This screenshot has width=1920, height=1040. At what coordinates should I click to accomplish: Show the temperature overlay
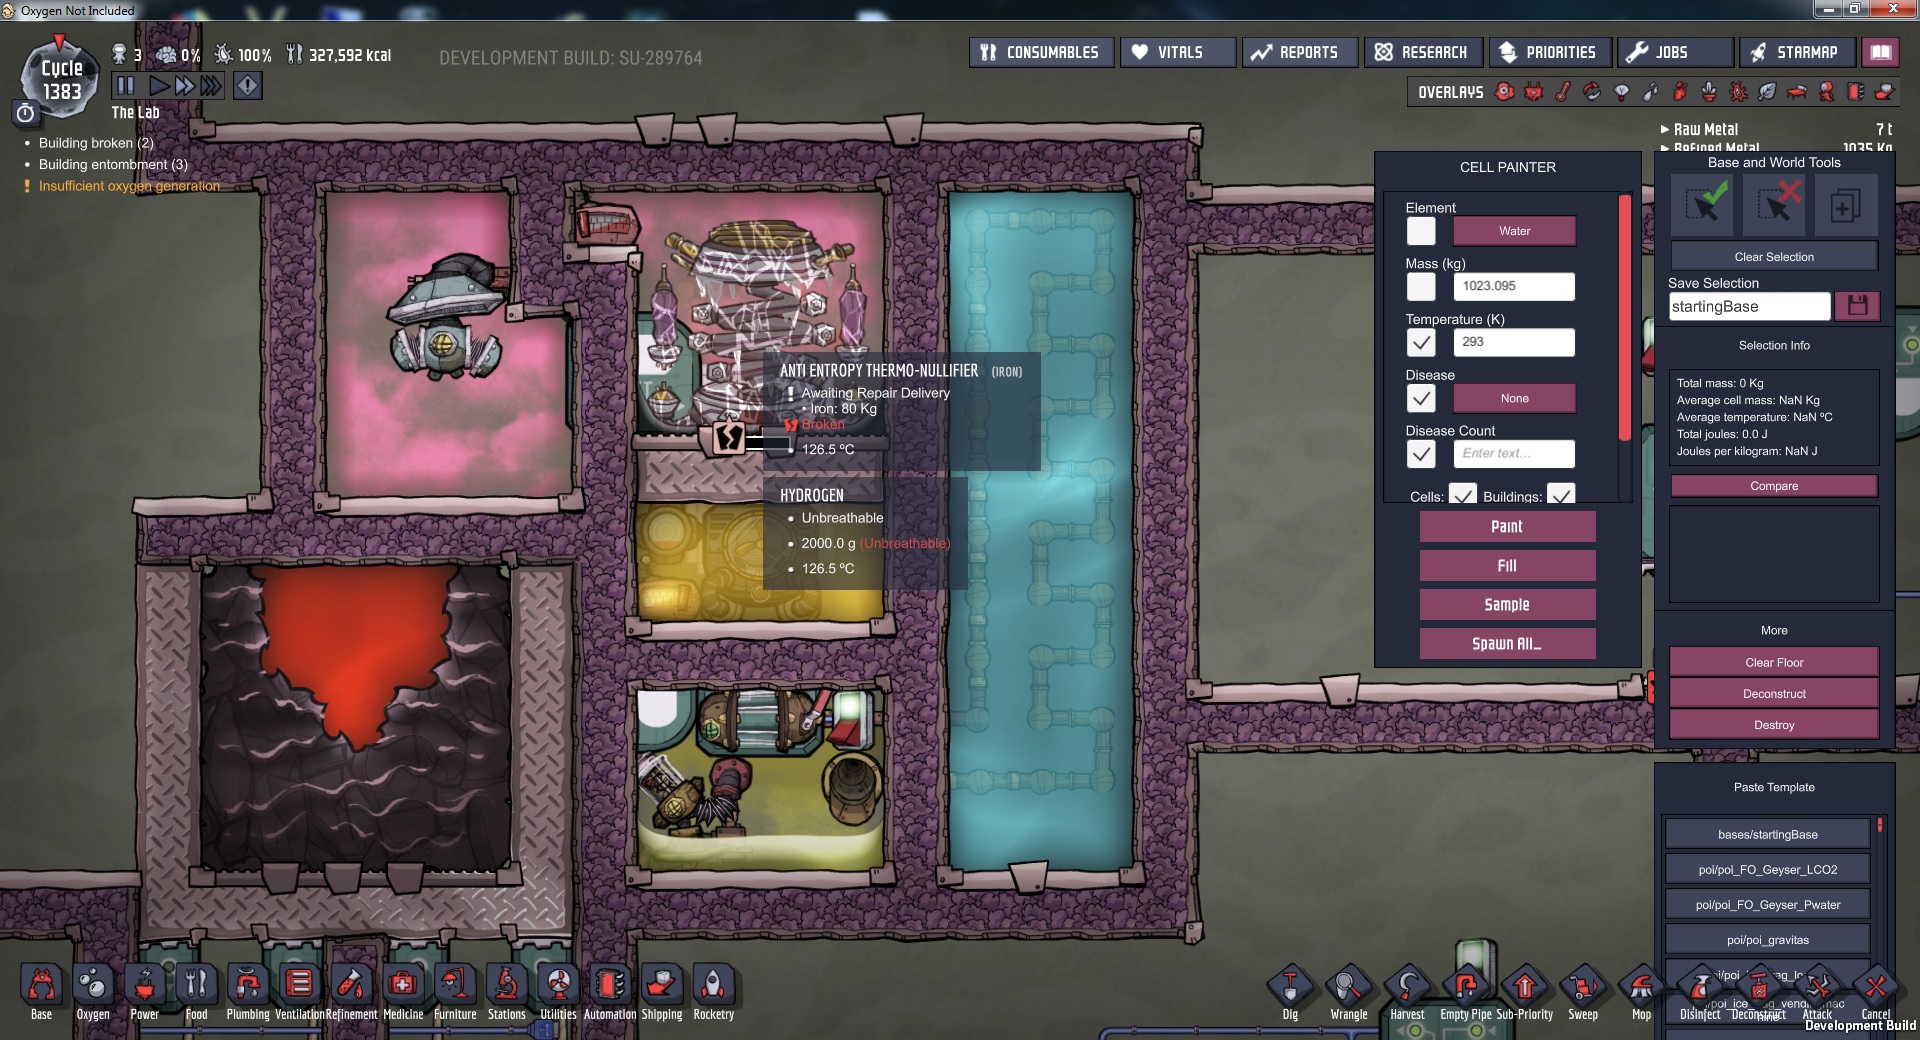pos(1562,92)
